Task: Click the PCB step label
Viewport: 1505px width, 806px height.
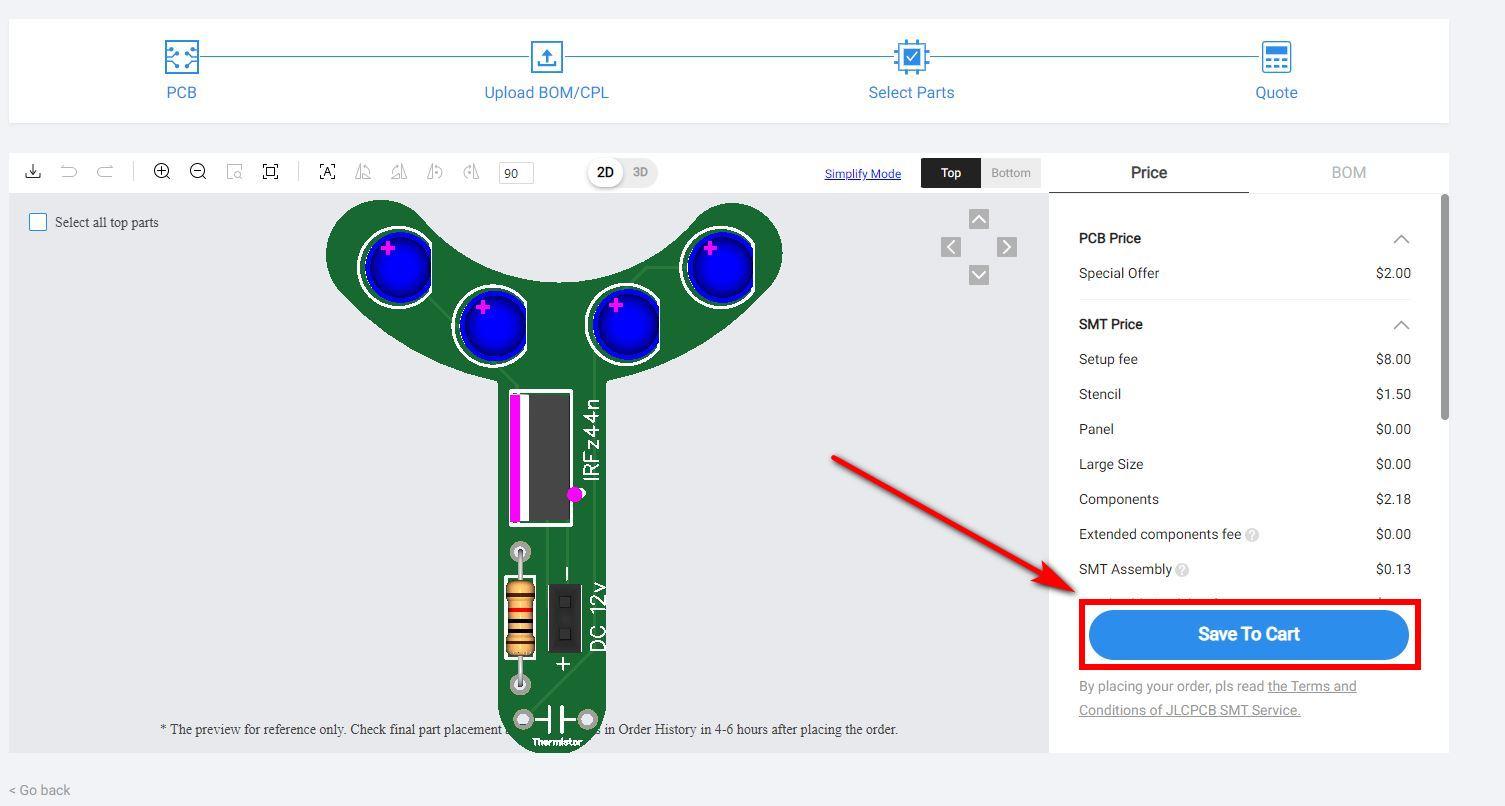Action: 182,92
